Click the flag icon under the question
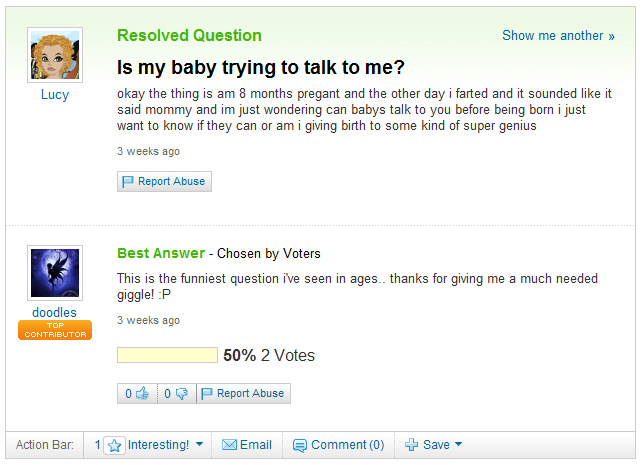Screen dimensions: 641x465 [128, 181]
